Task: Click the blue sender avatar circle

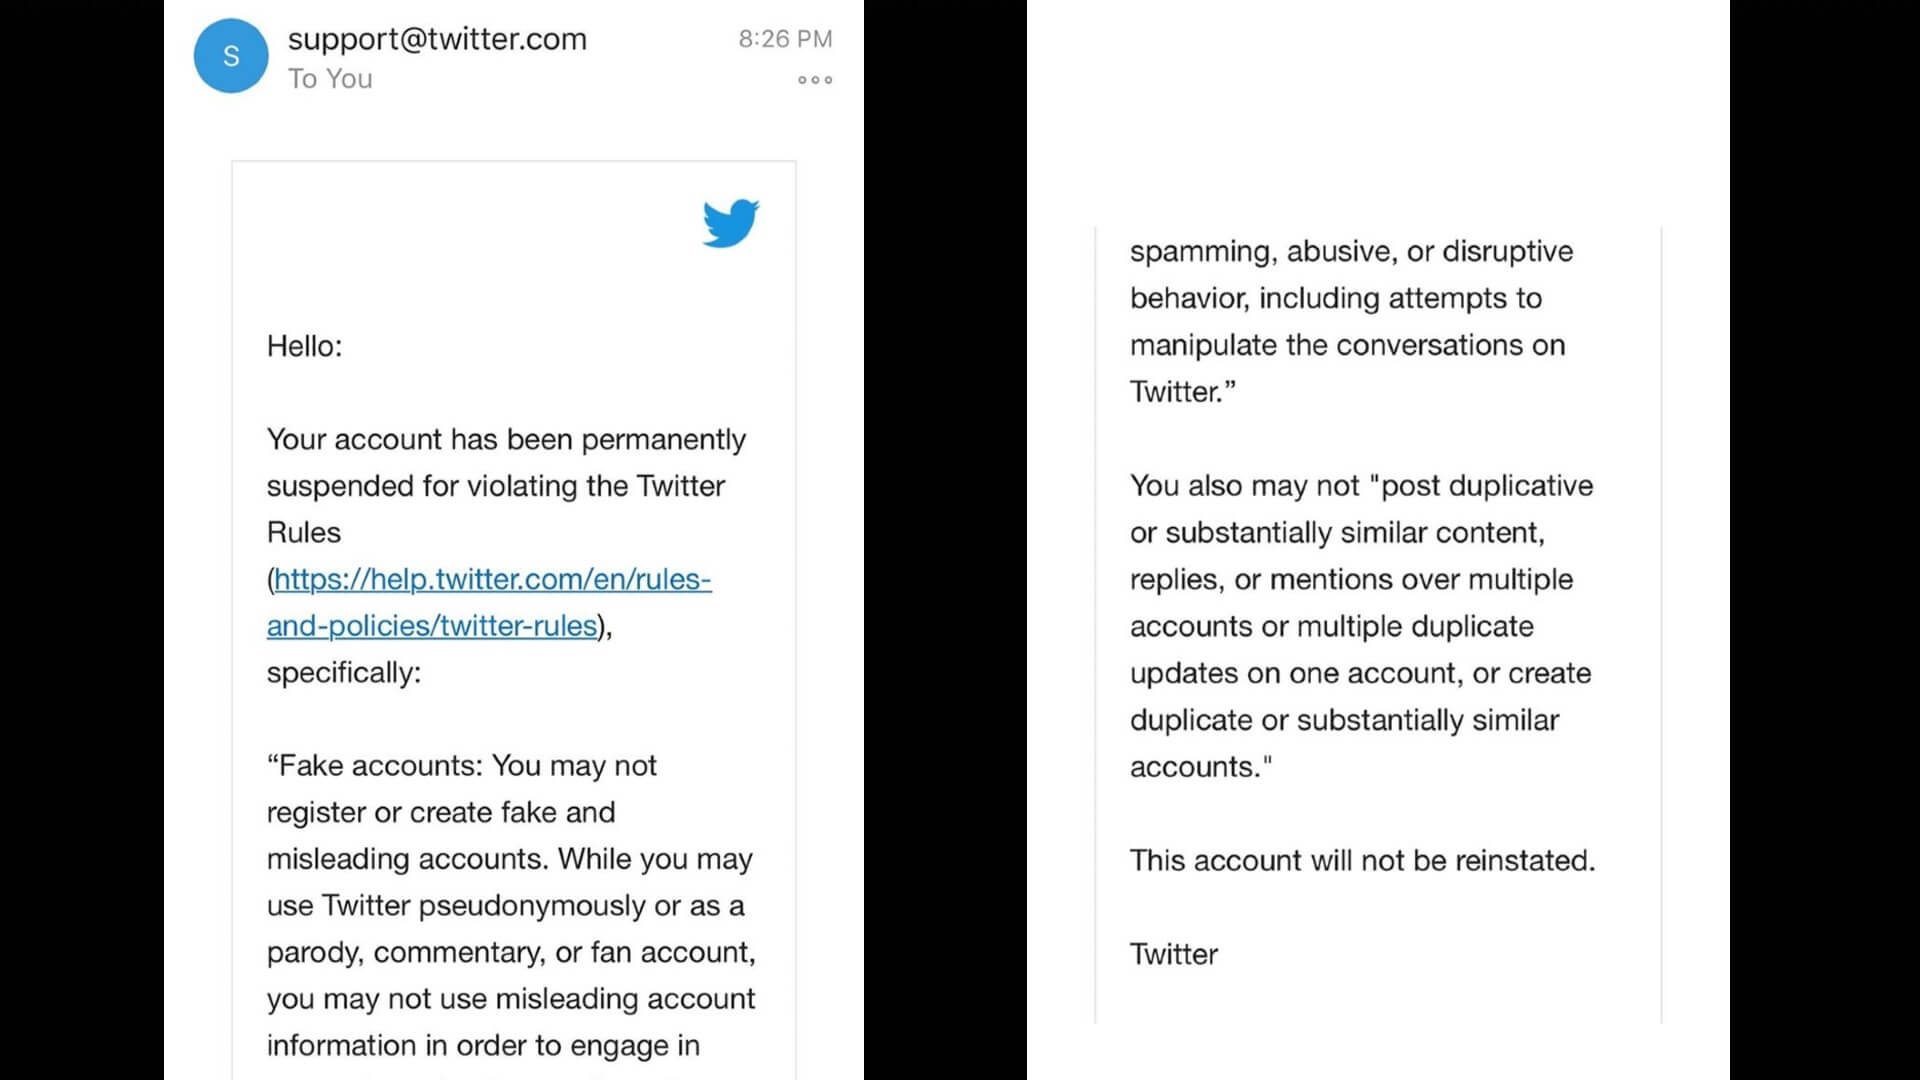Action: (231, 56)
